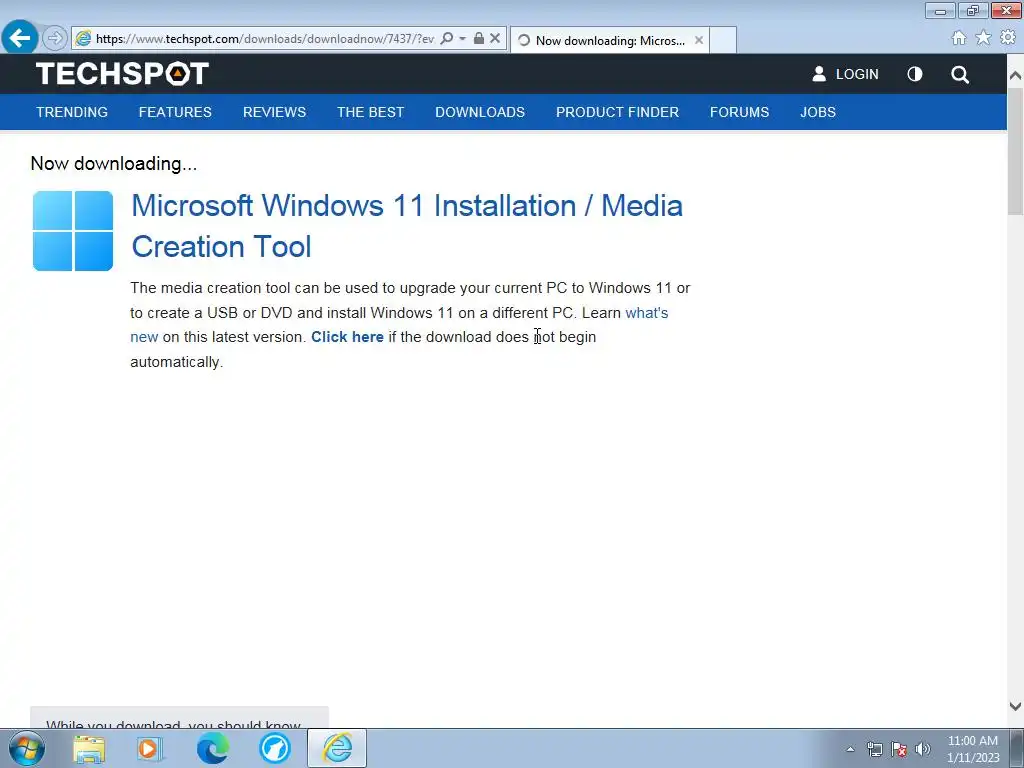The image size is (1024, 768).
Task: Open the browser Tools gear icon
Action: tap(1008, 38)
